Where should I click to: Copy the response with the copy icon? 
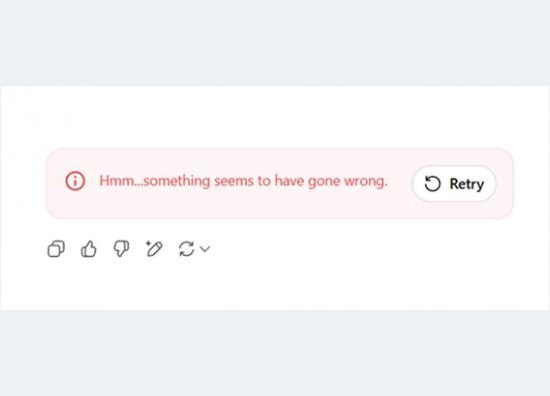click(x=56, y=249)
